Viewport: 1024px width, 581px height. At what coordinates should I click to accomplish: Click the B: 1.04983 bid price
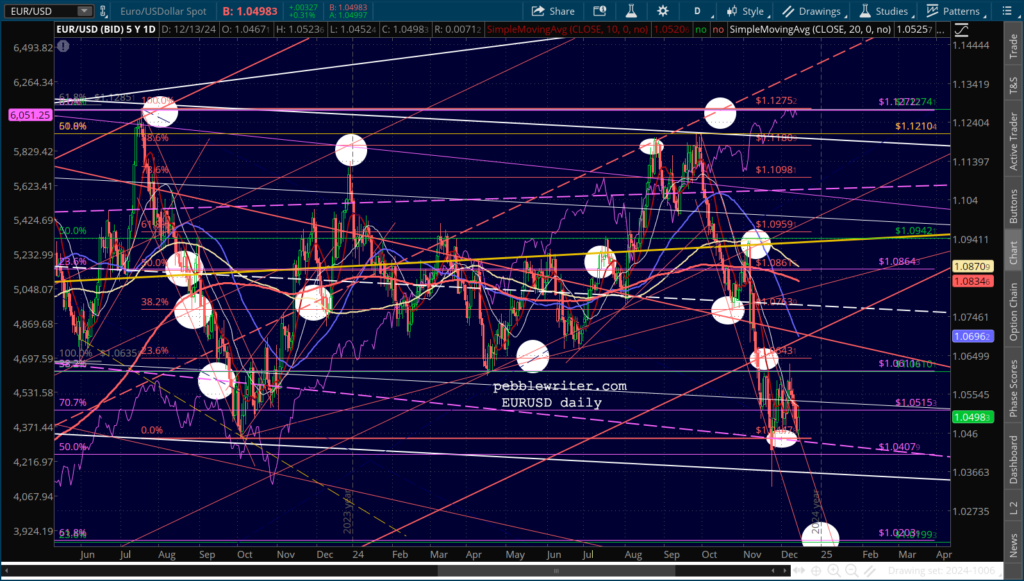point(249,11)
